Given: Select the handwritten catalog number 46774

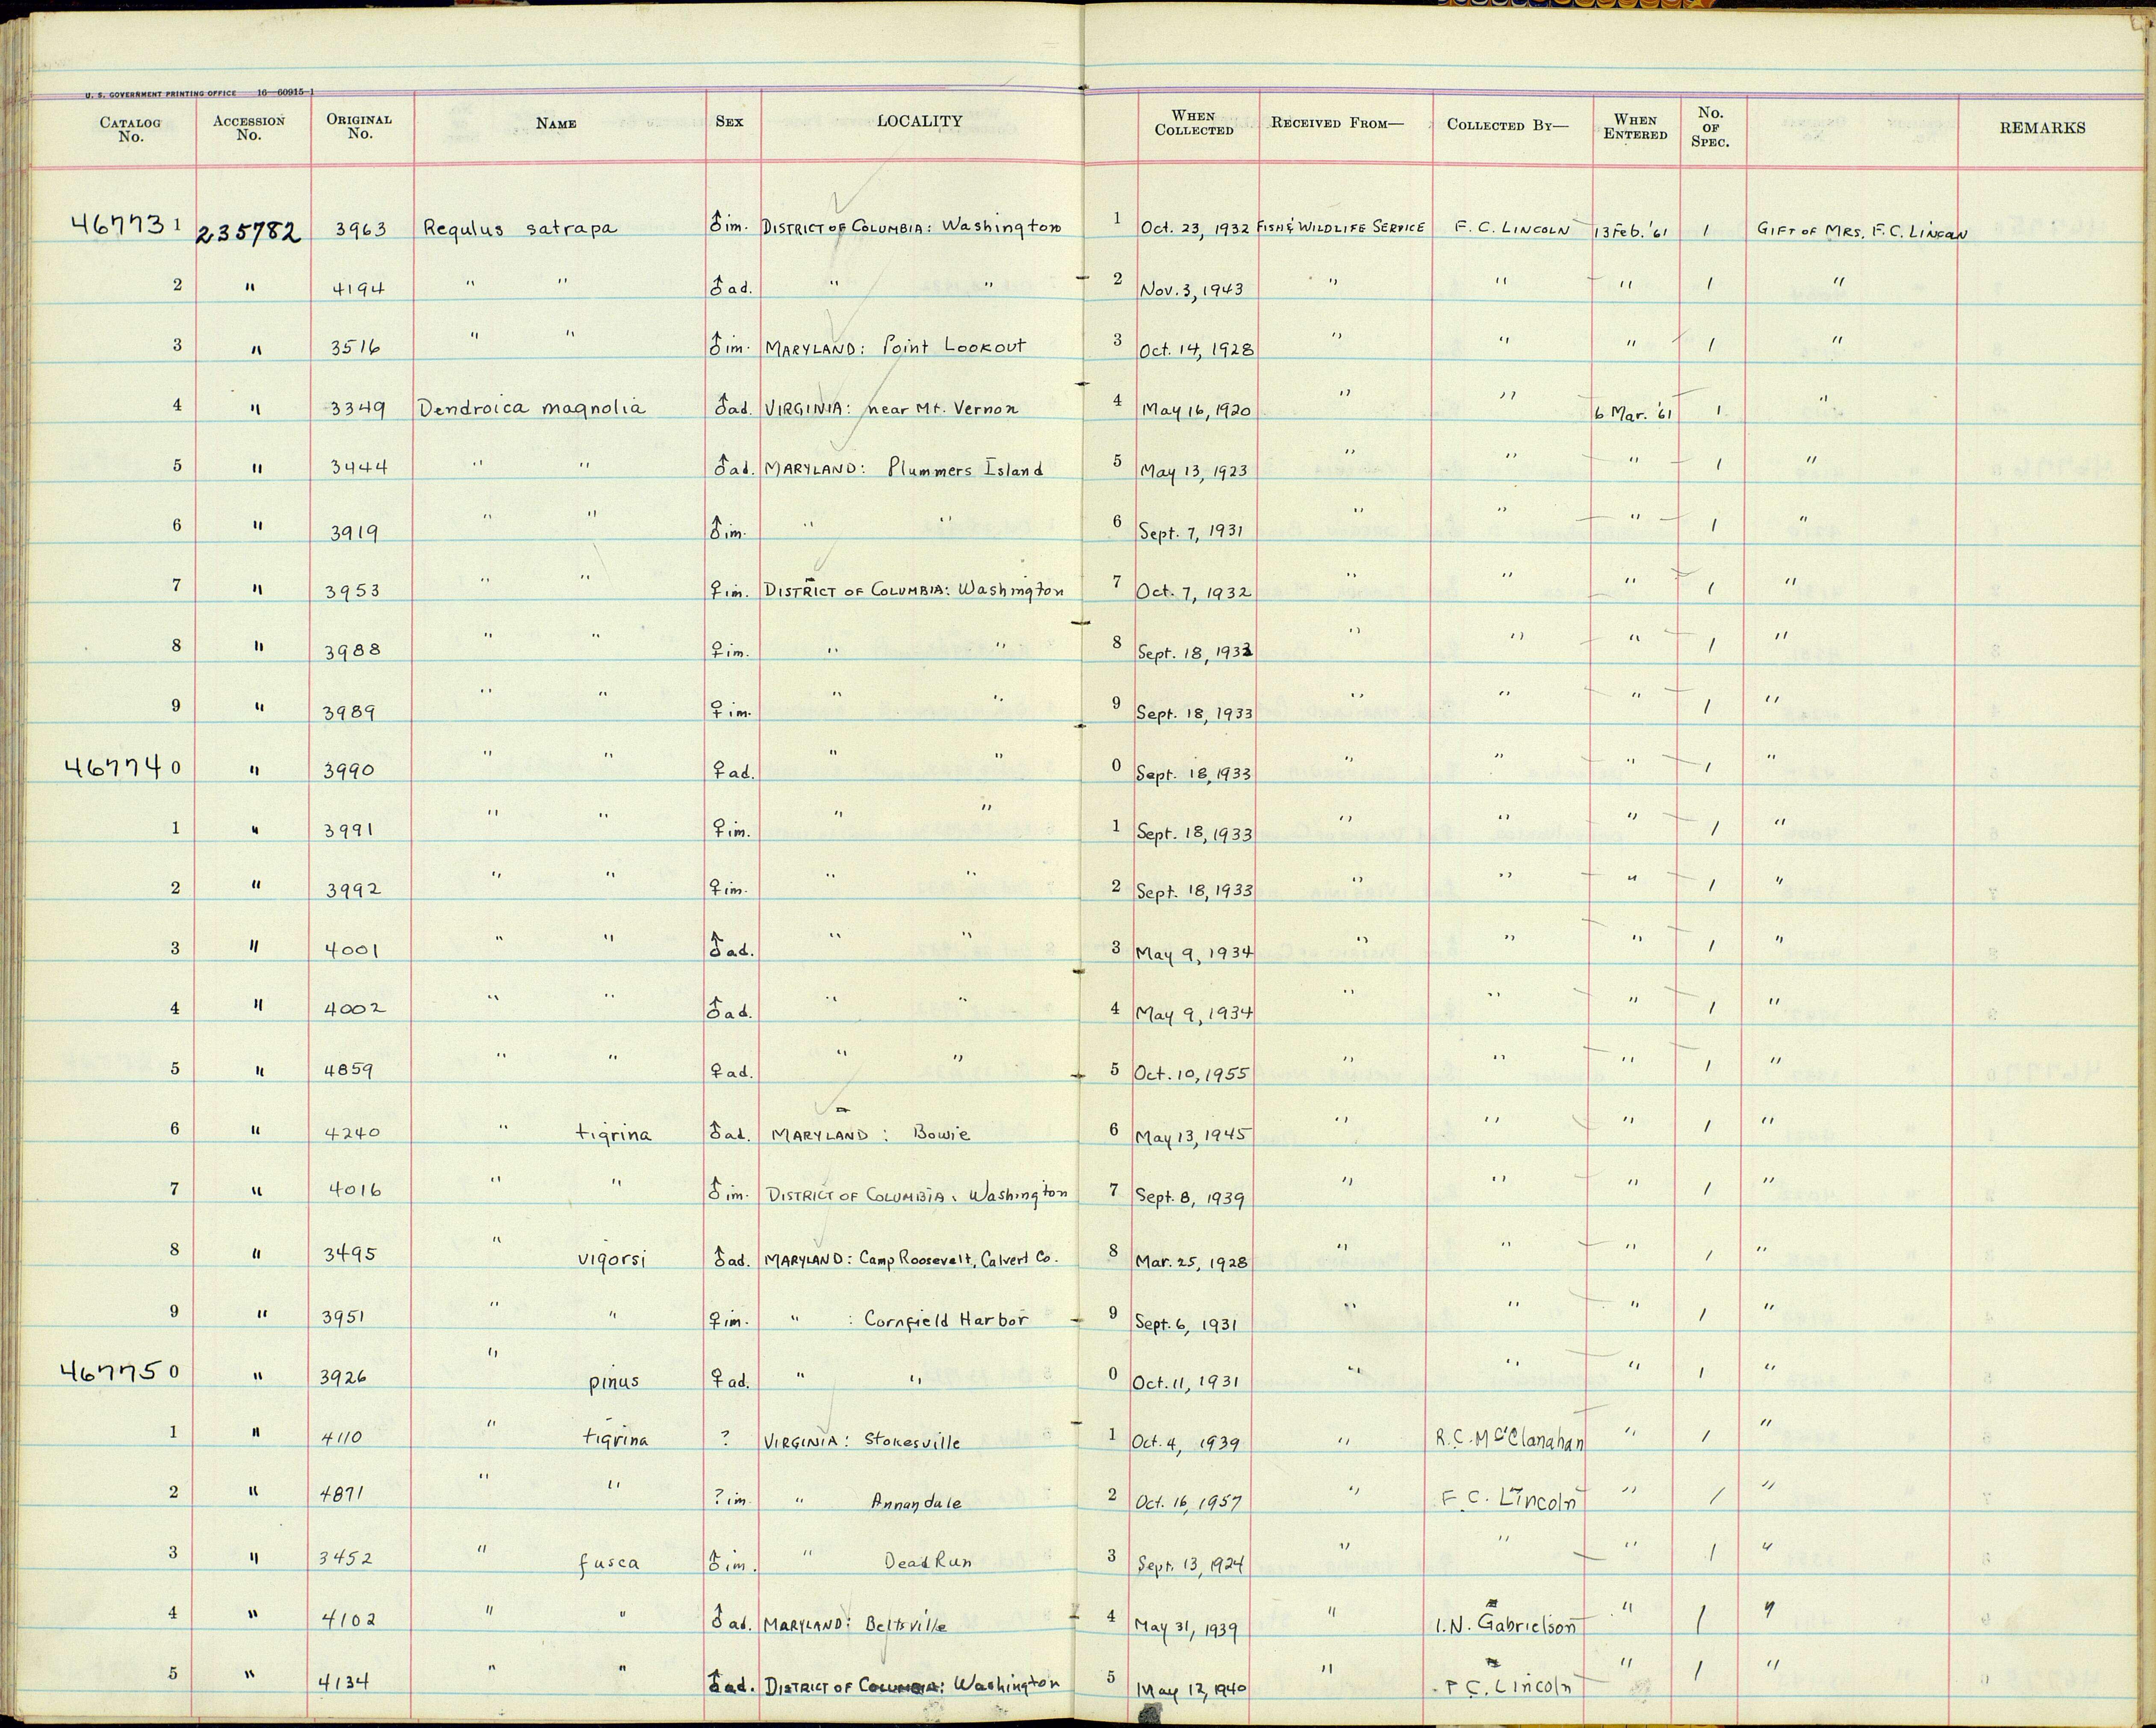Looking at the screenshot, I should [112, 767].
